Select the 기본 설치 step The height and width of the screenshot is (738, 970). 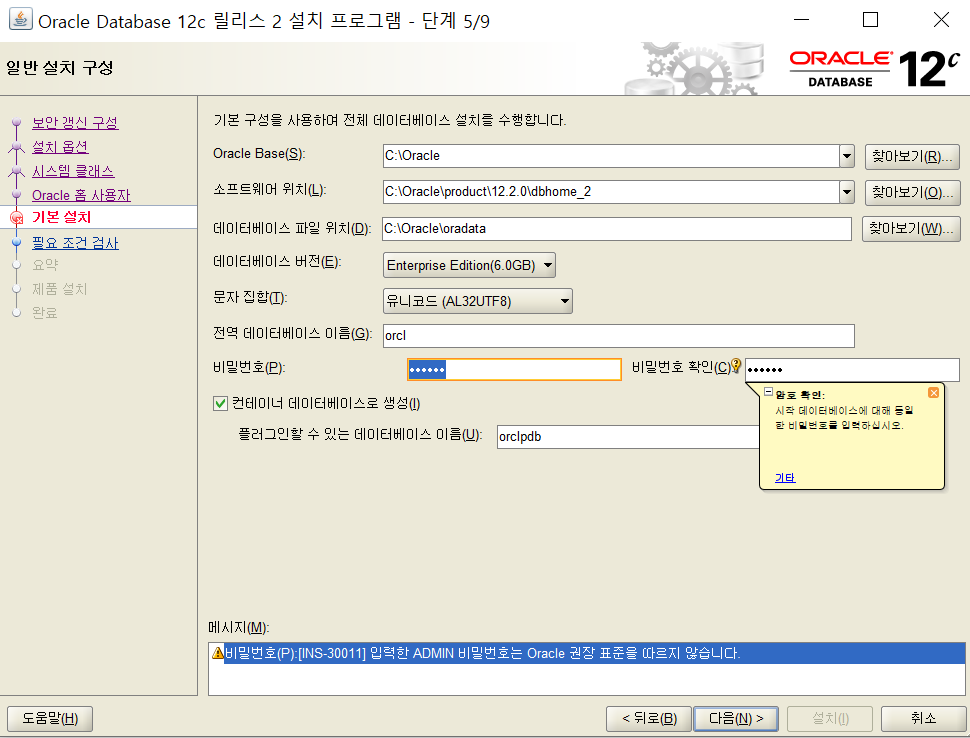tap(61, 217)
